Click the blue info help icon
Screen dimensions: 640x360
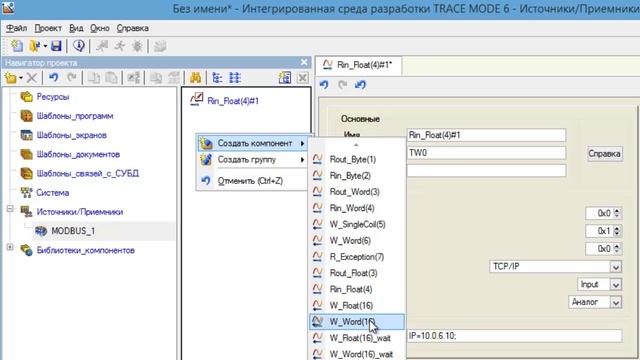[78, 46]
